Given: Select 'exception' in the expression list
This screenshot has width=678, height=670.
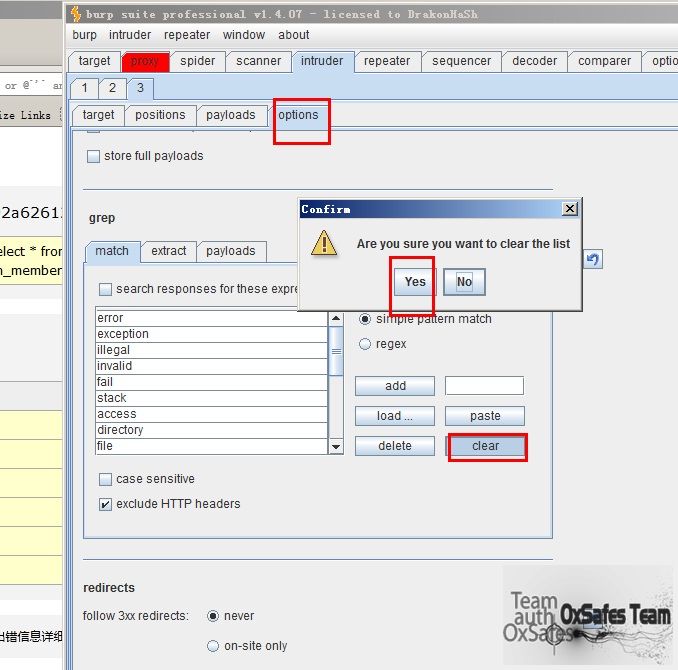Looking at the screenshot, I should (x=211, y=334).
